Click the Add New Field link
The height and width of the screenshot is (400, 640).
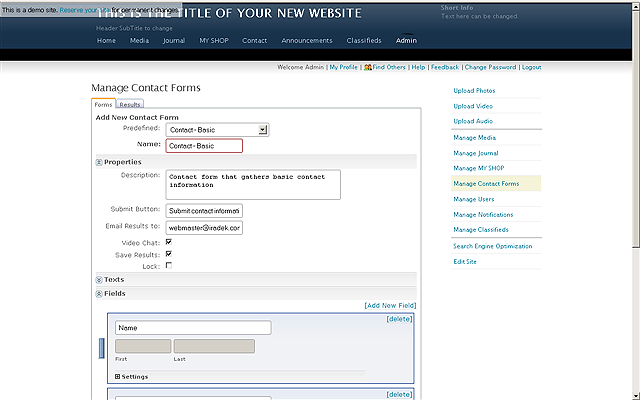pos(390,305)
